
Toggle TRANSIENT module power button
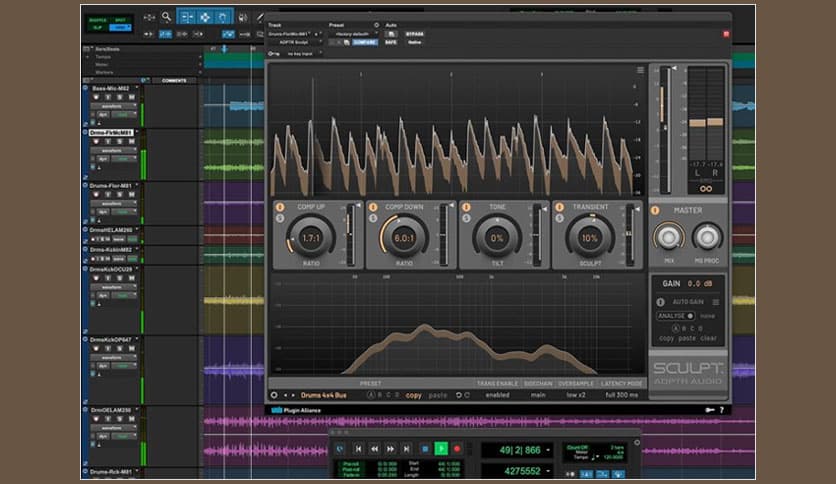[x=559, y=207]
